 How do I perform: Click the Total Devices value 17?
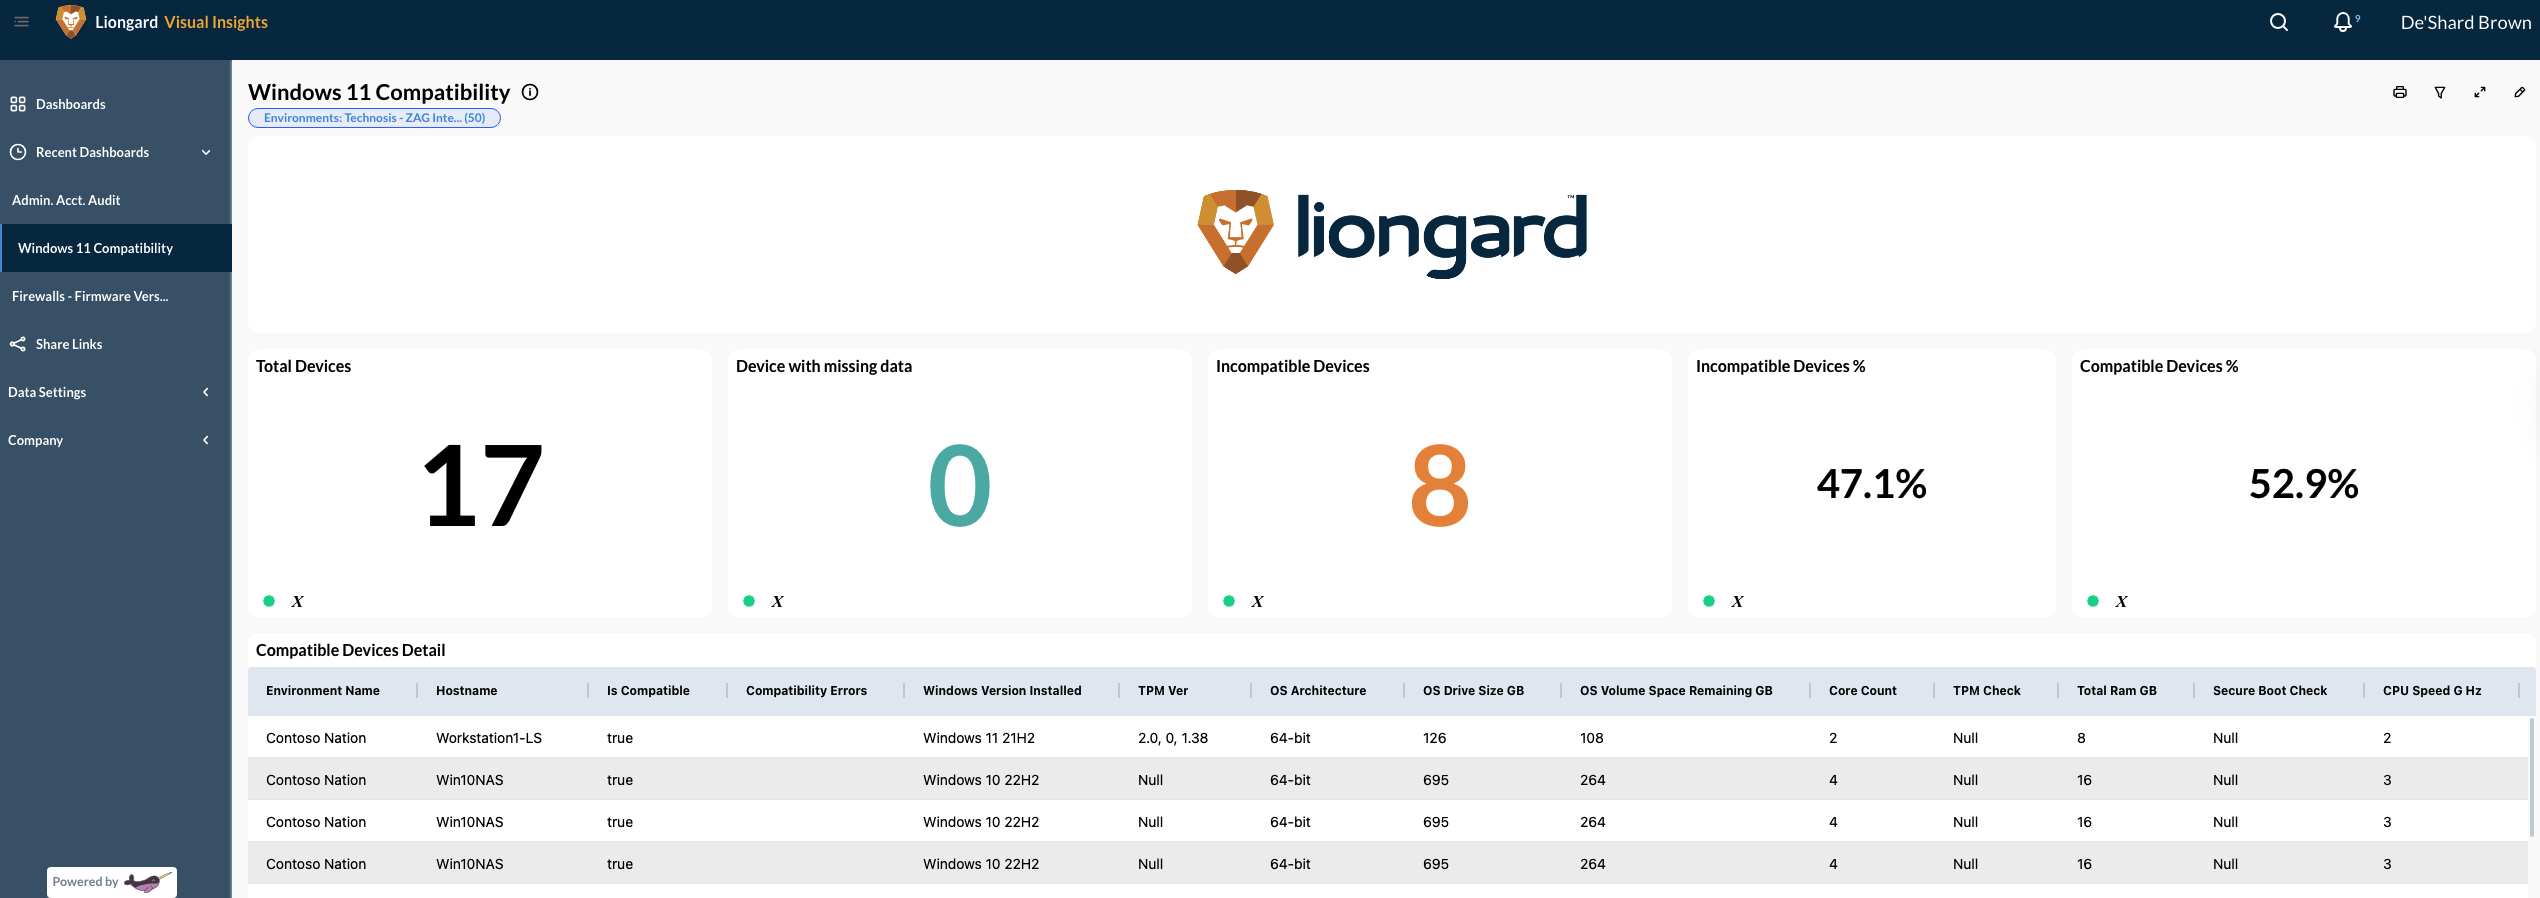pyautogui.click(x=481, y=486)
